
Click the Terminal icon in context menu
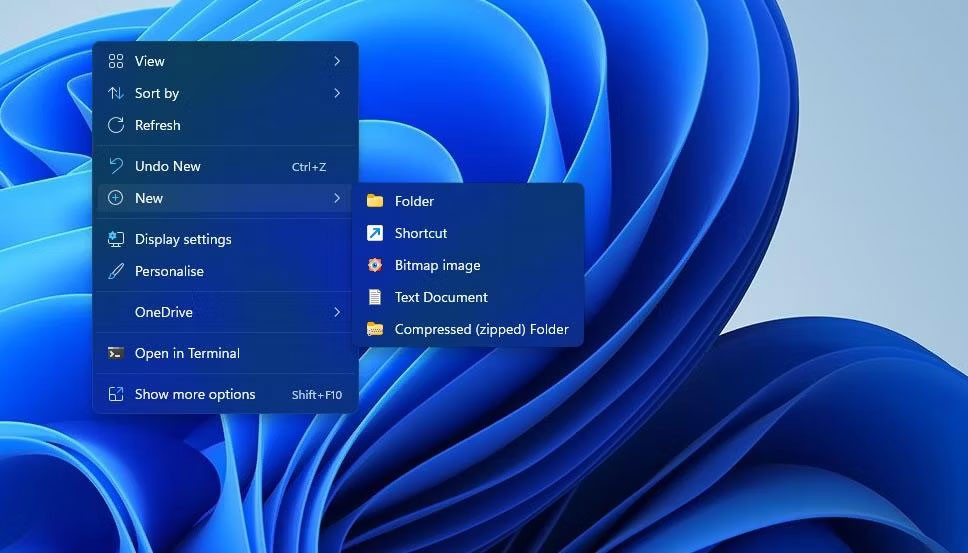click(x=116, y=353)
